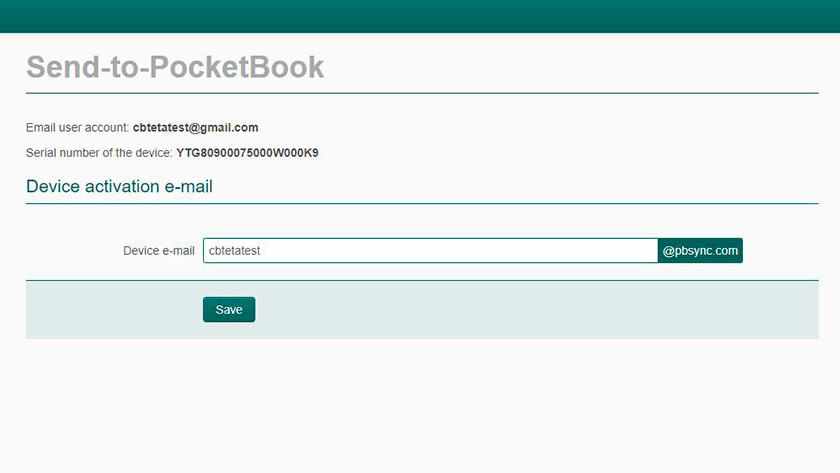Click the @pbsync.com domain suffix
The width and height of the screenshot is (840, 473).
[700, 251]
